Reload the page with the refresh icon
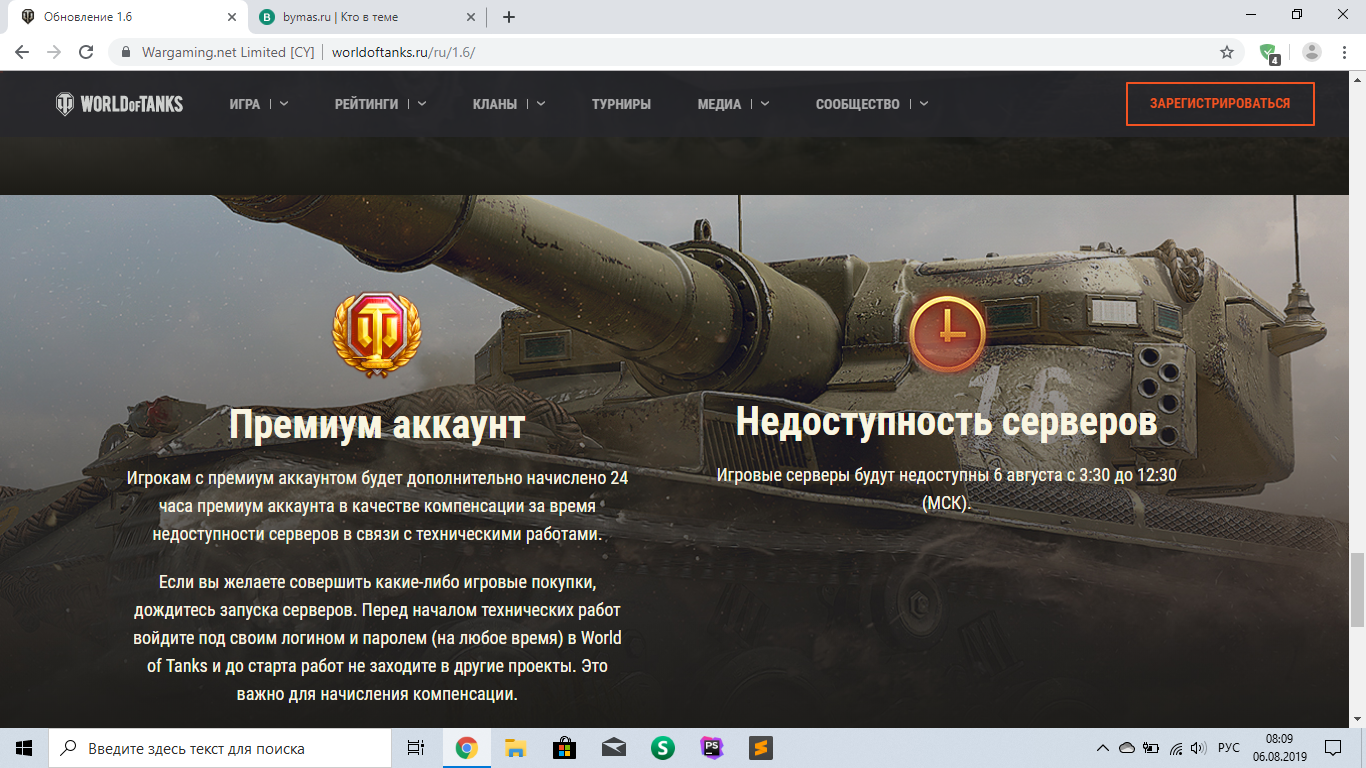The height and width of the screenshot is (768, 1366). point(86,52)
